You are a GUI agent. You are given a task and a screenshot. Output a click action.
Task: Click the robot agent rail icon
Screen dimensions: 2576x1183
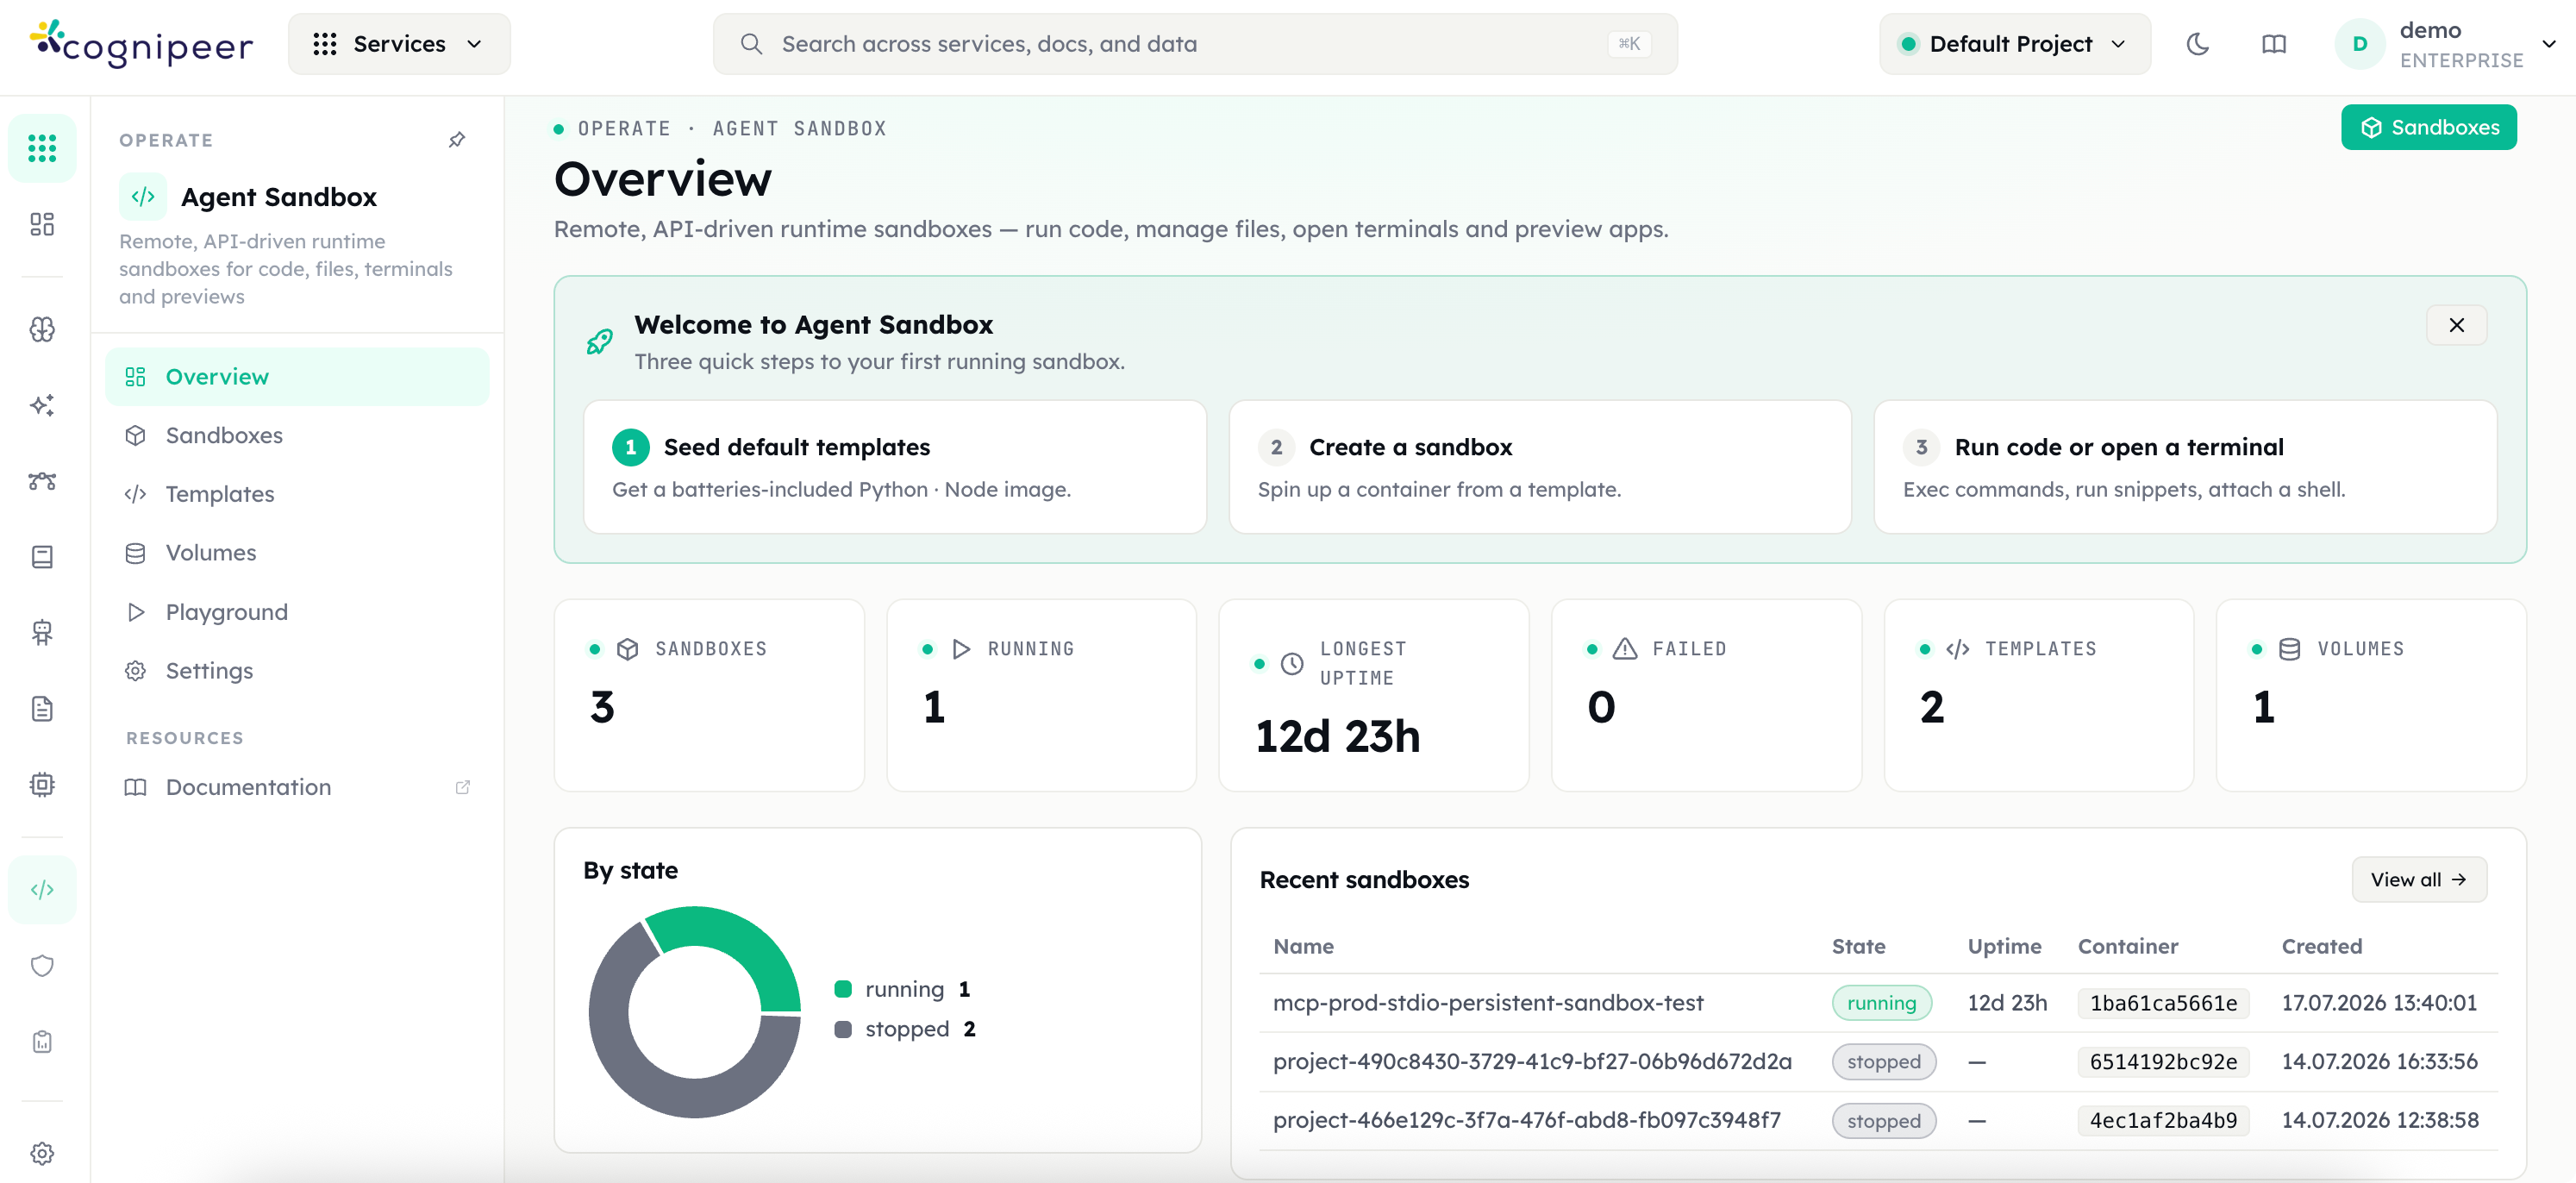point(42,632)
